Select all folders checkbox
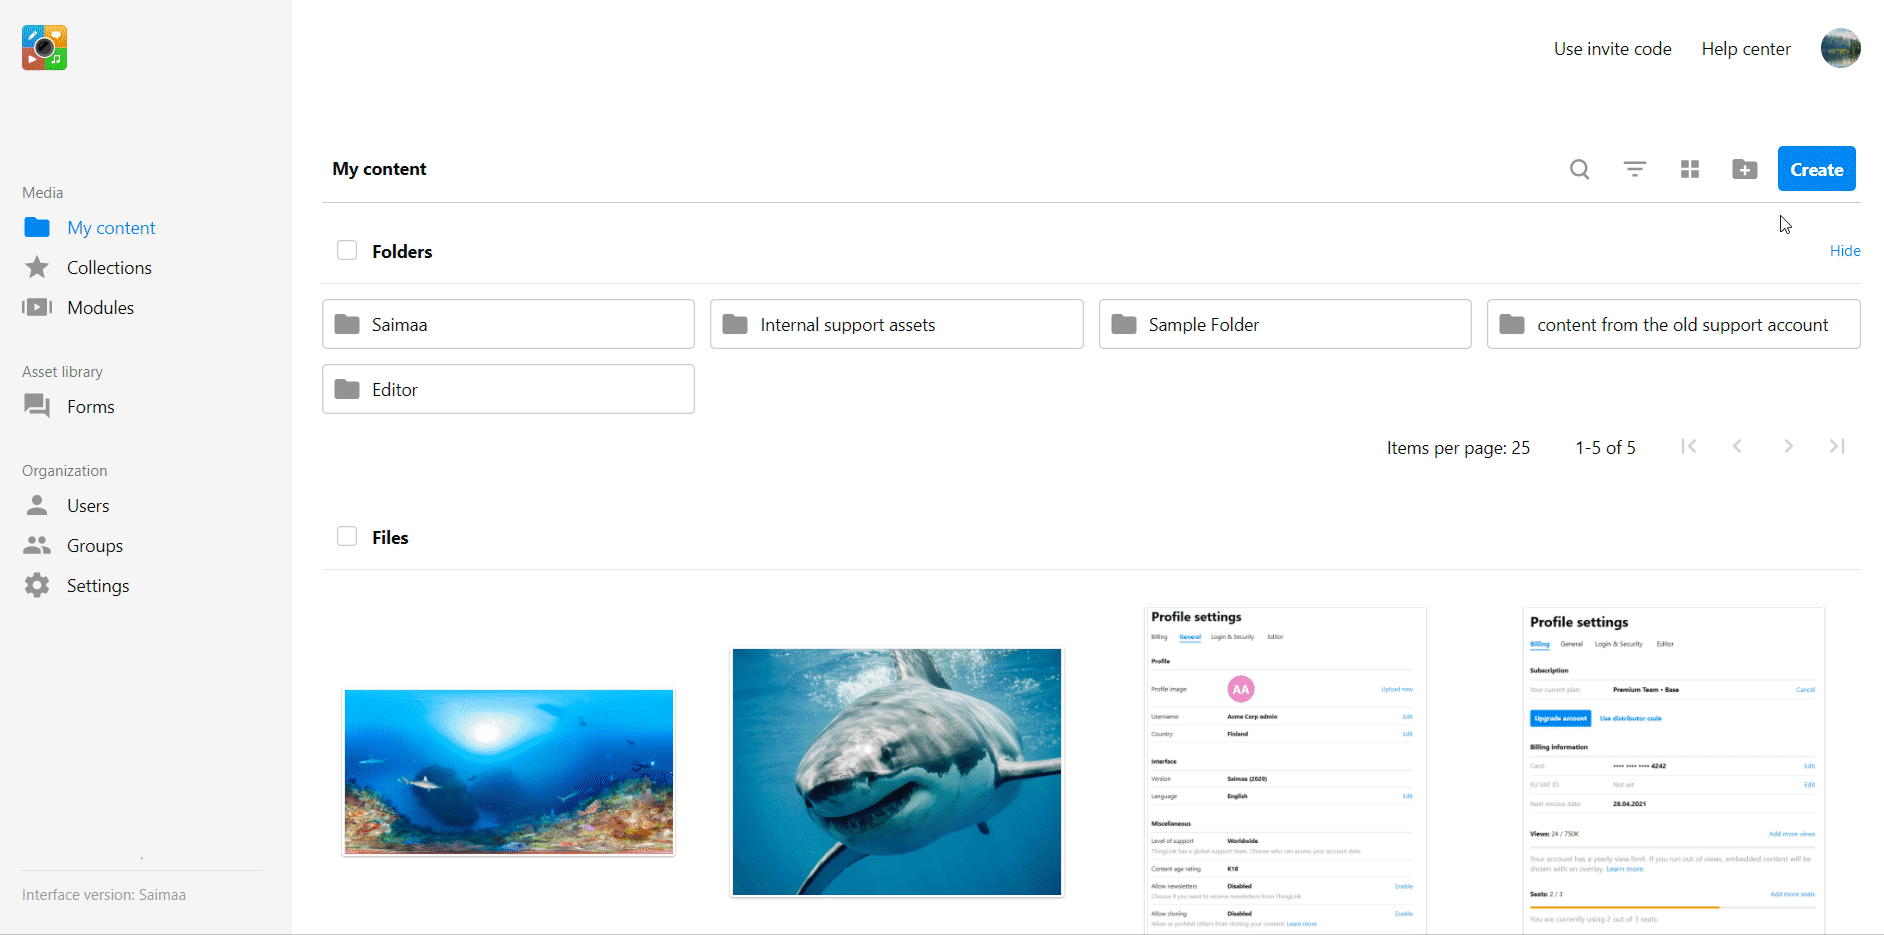Viewport: 1884px width, 935px height. coord(347,250)
